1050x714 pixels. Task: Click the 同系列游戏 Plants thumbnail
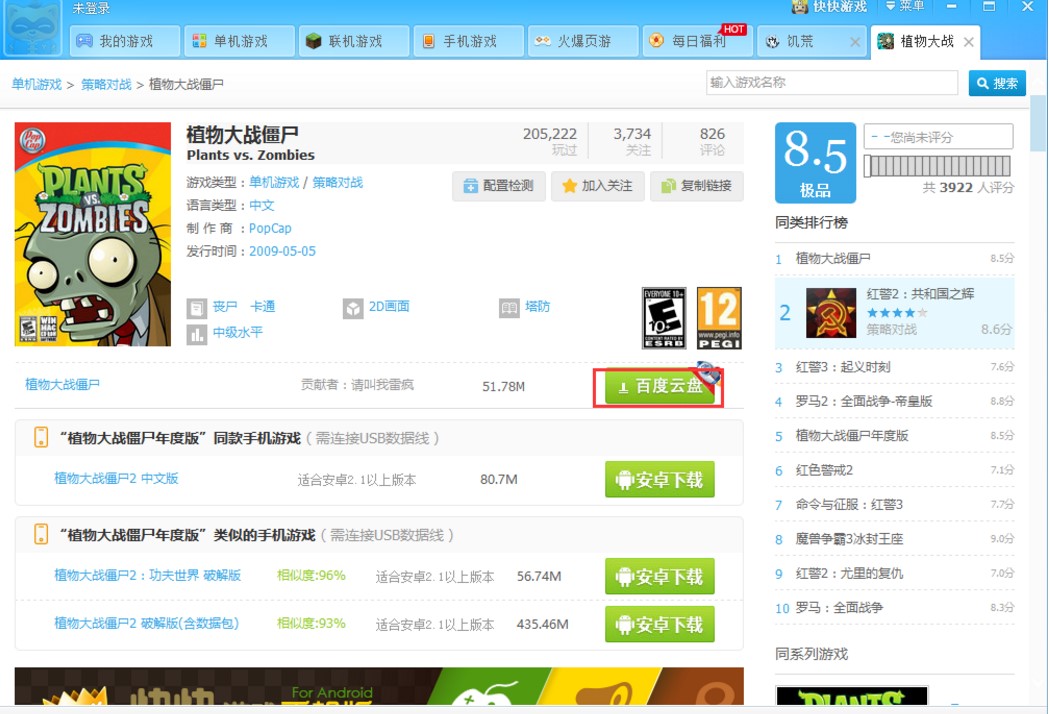point(852,696)
